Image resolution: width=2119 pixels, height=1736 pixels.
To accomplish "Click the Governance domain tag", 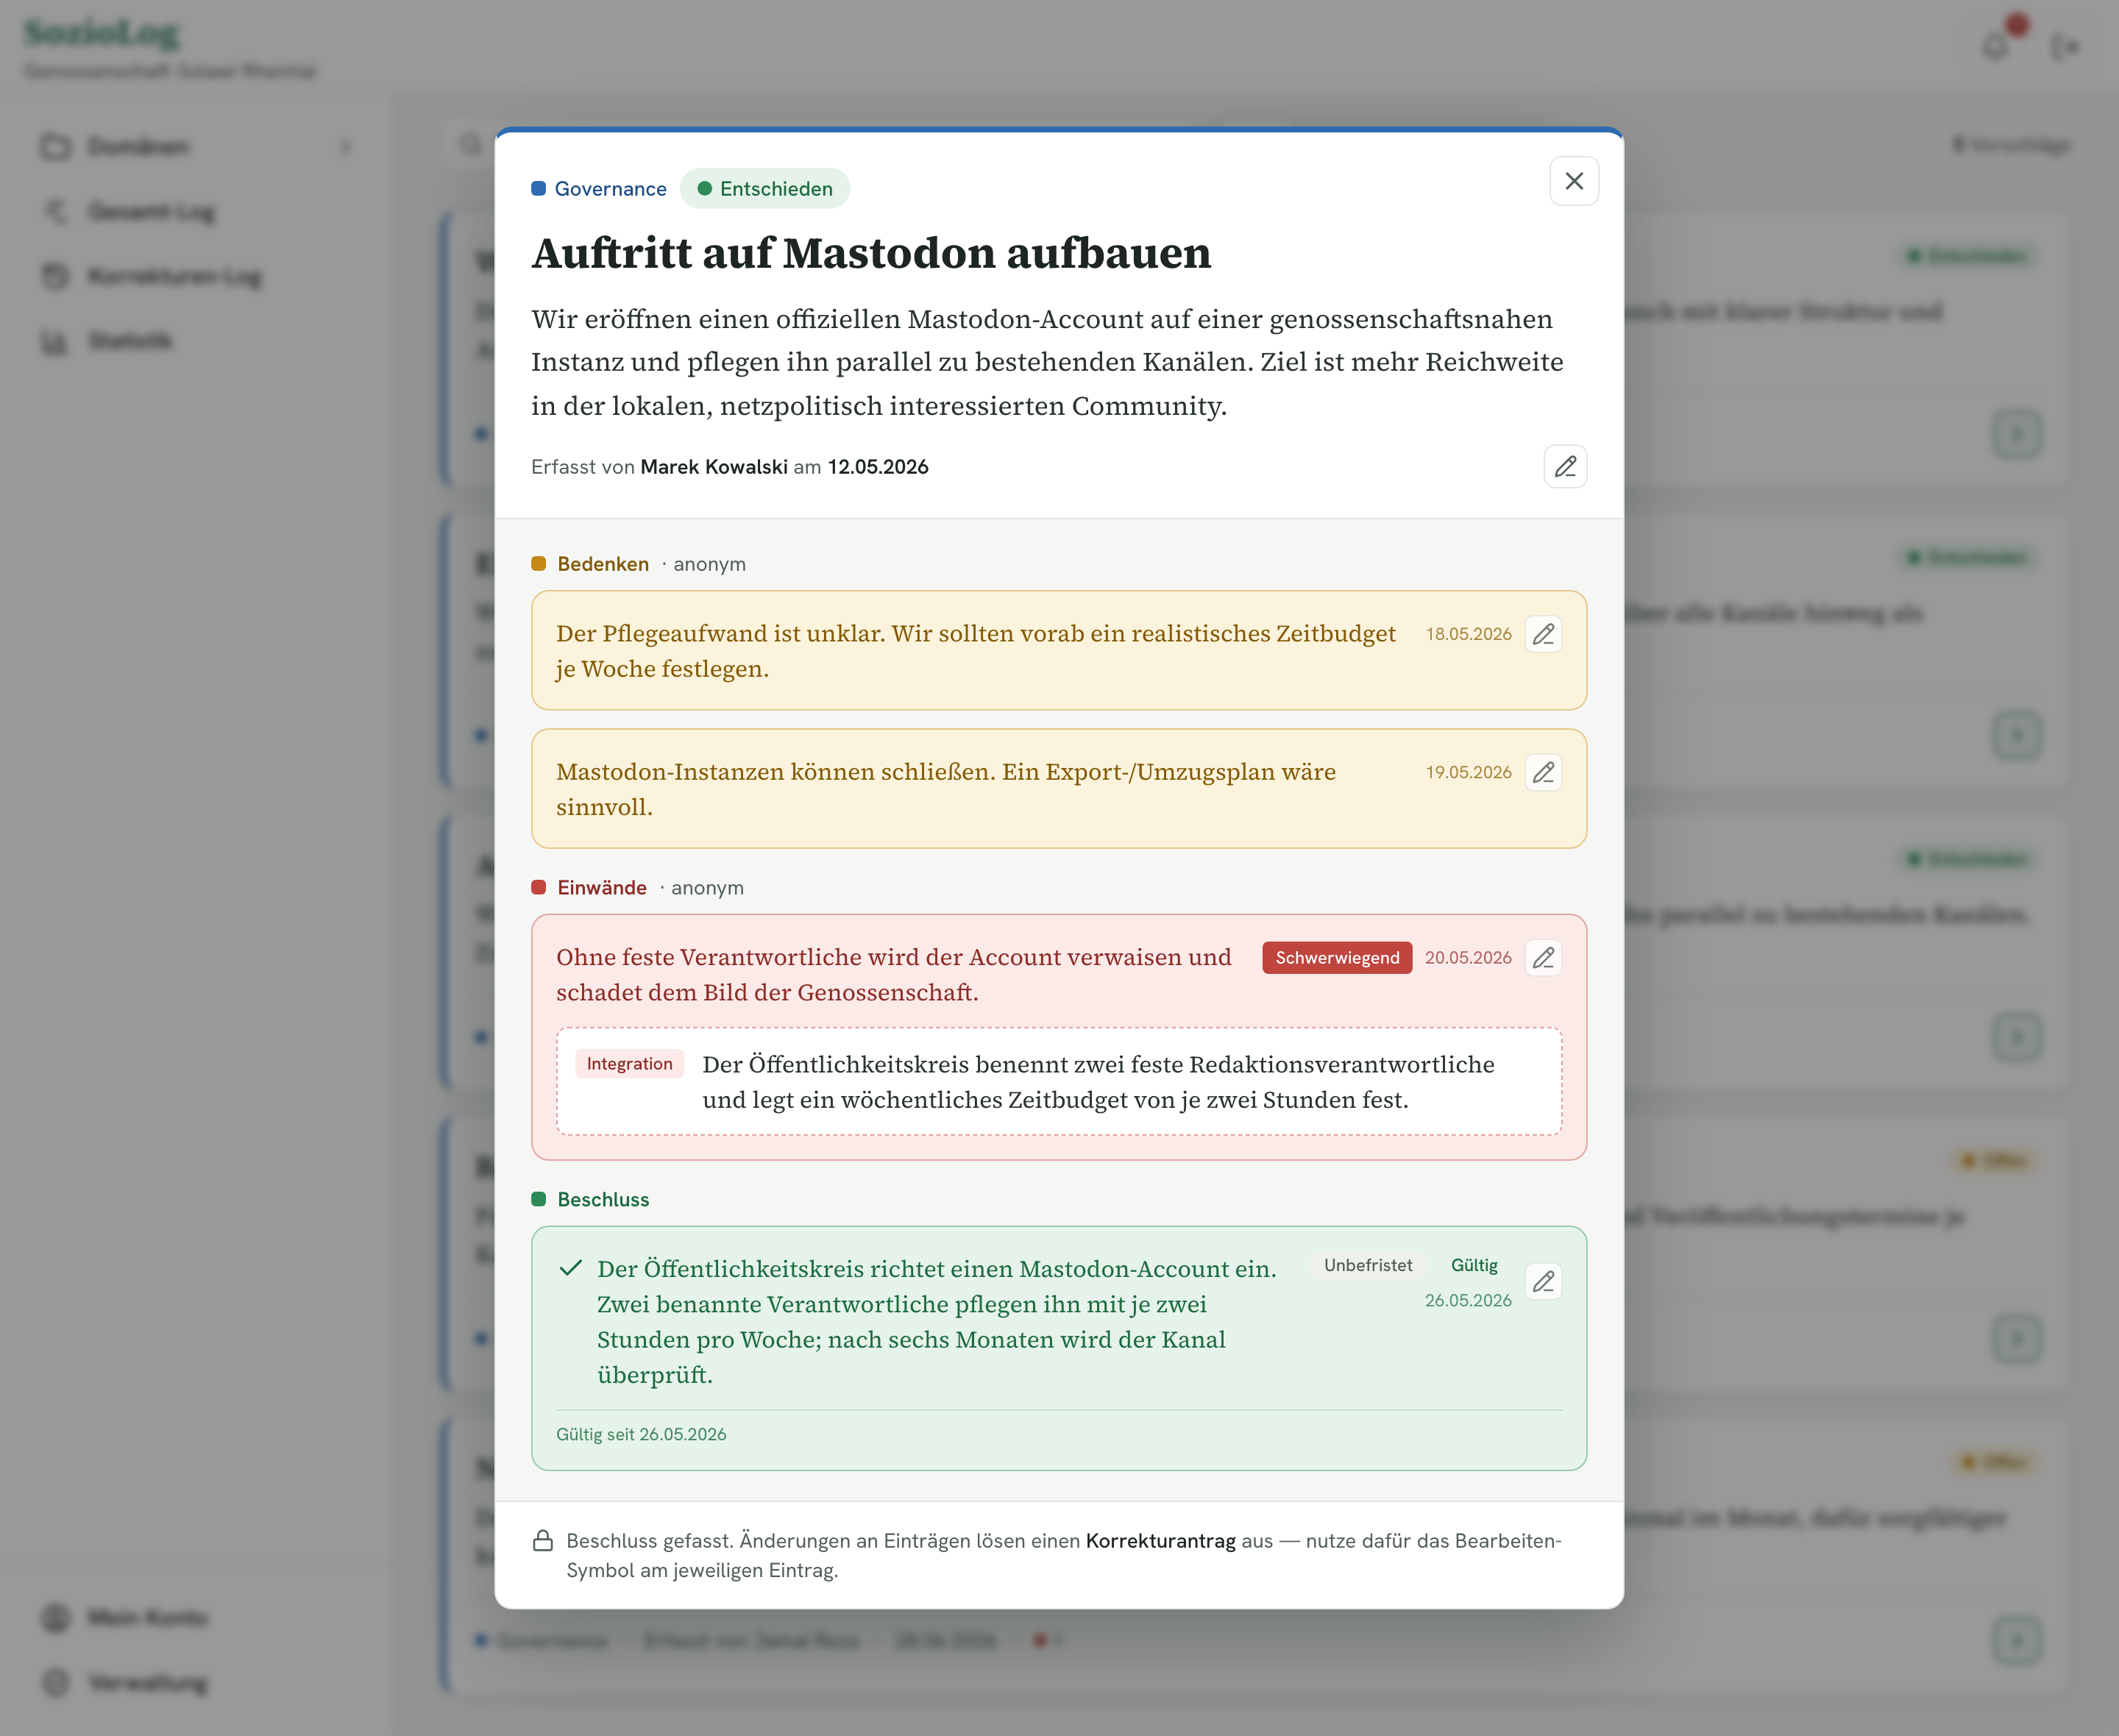I will pos(599,189).
